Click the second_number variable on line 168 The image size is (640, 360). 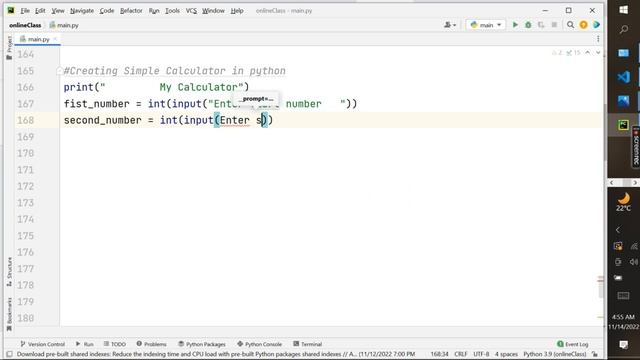(102, 120)
